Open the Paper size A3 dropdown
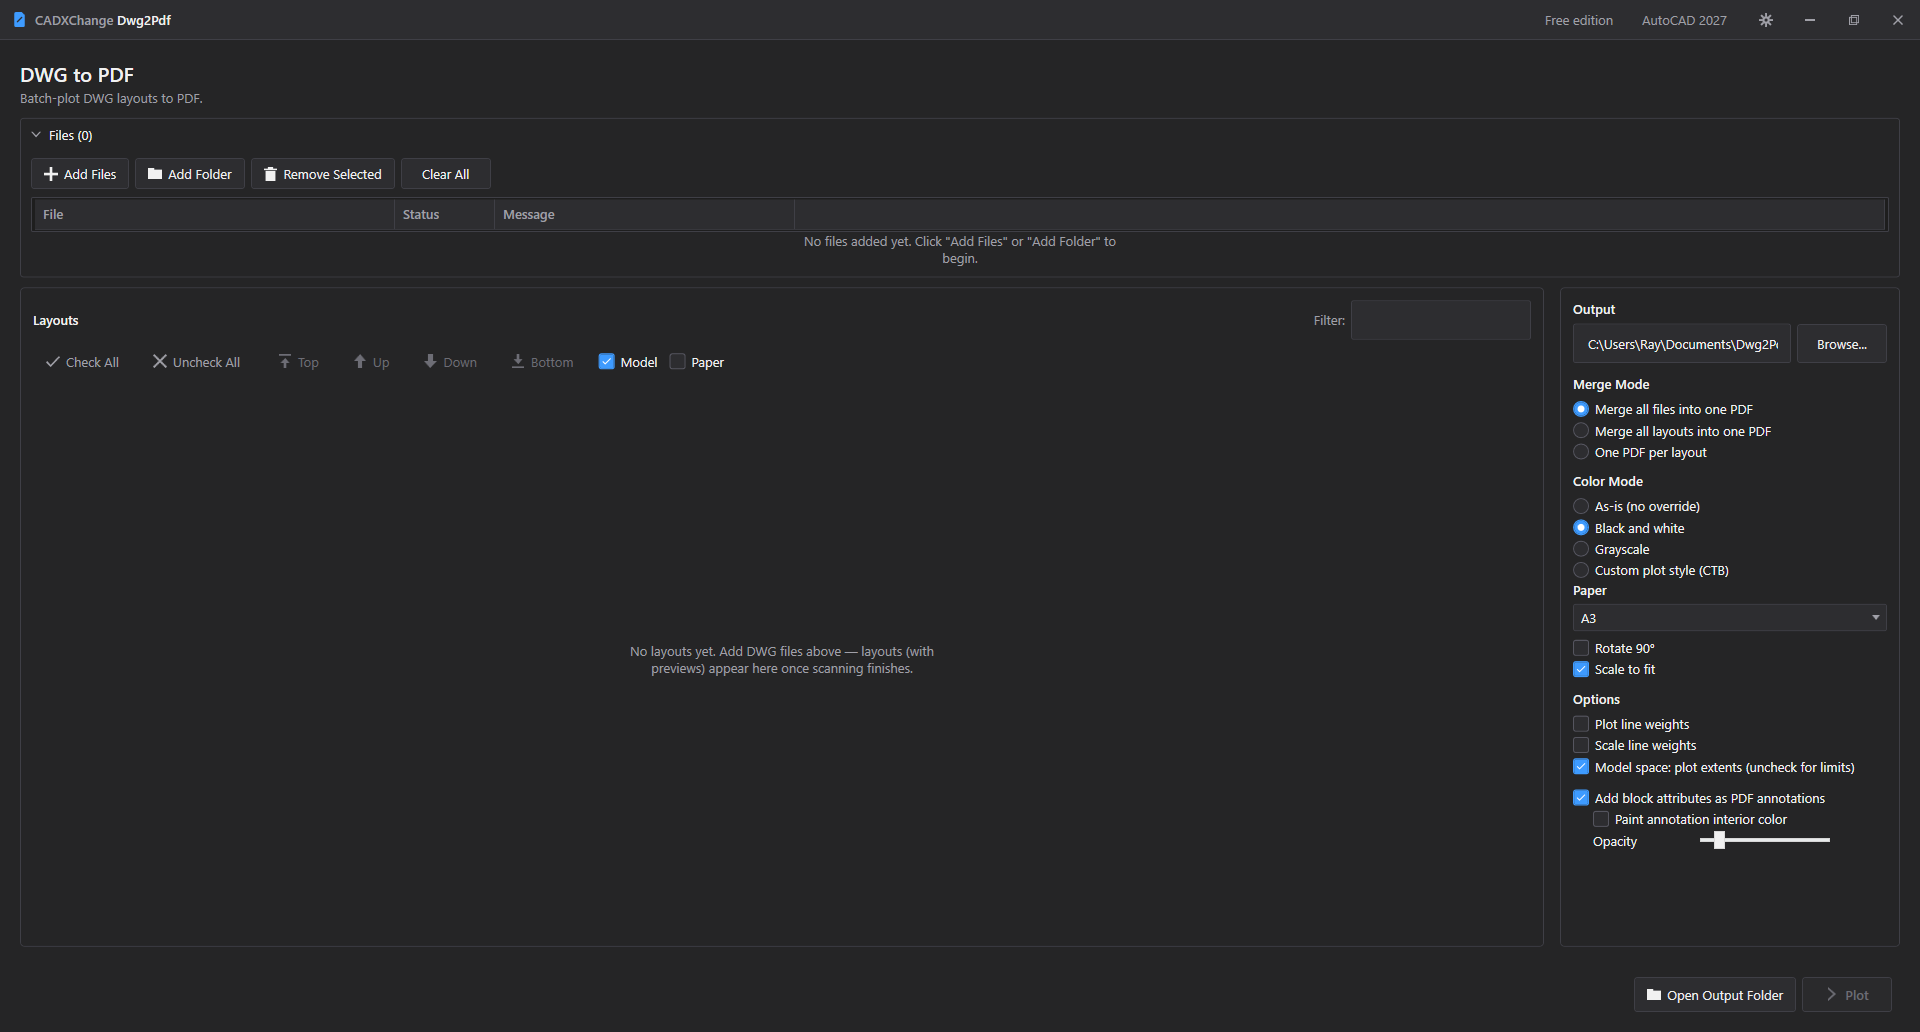Viewport: 1920px width, 1032px height. coord(1729,618)
